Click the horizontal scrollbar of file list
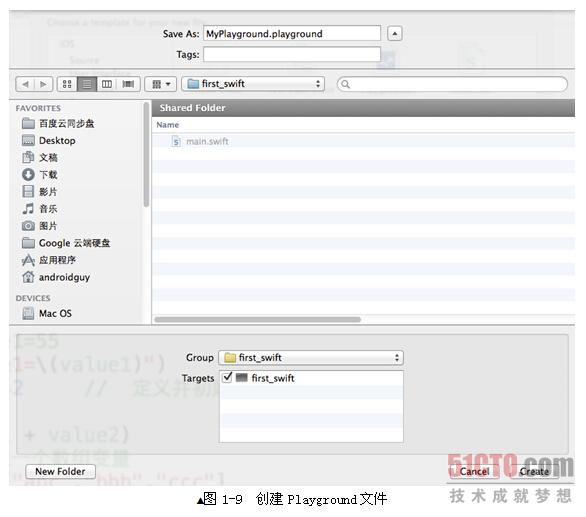Screen dimensions: 586x517 pyautogui.click(x=258, y=319)
